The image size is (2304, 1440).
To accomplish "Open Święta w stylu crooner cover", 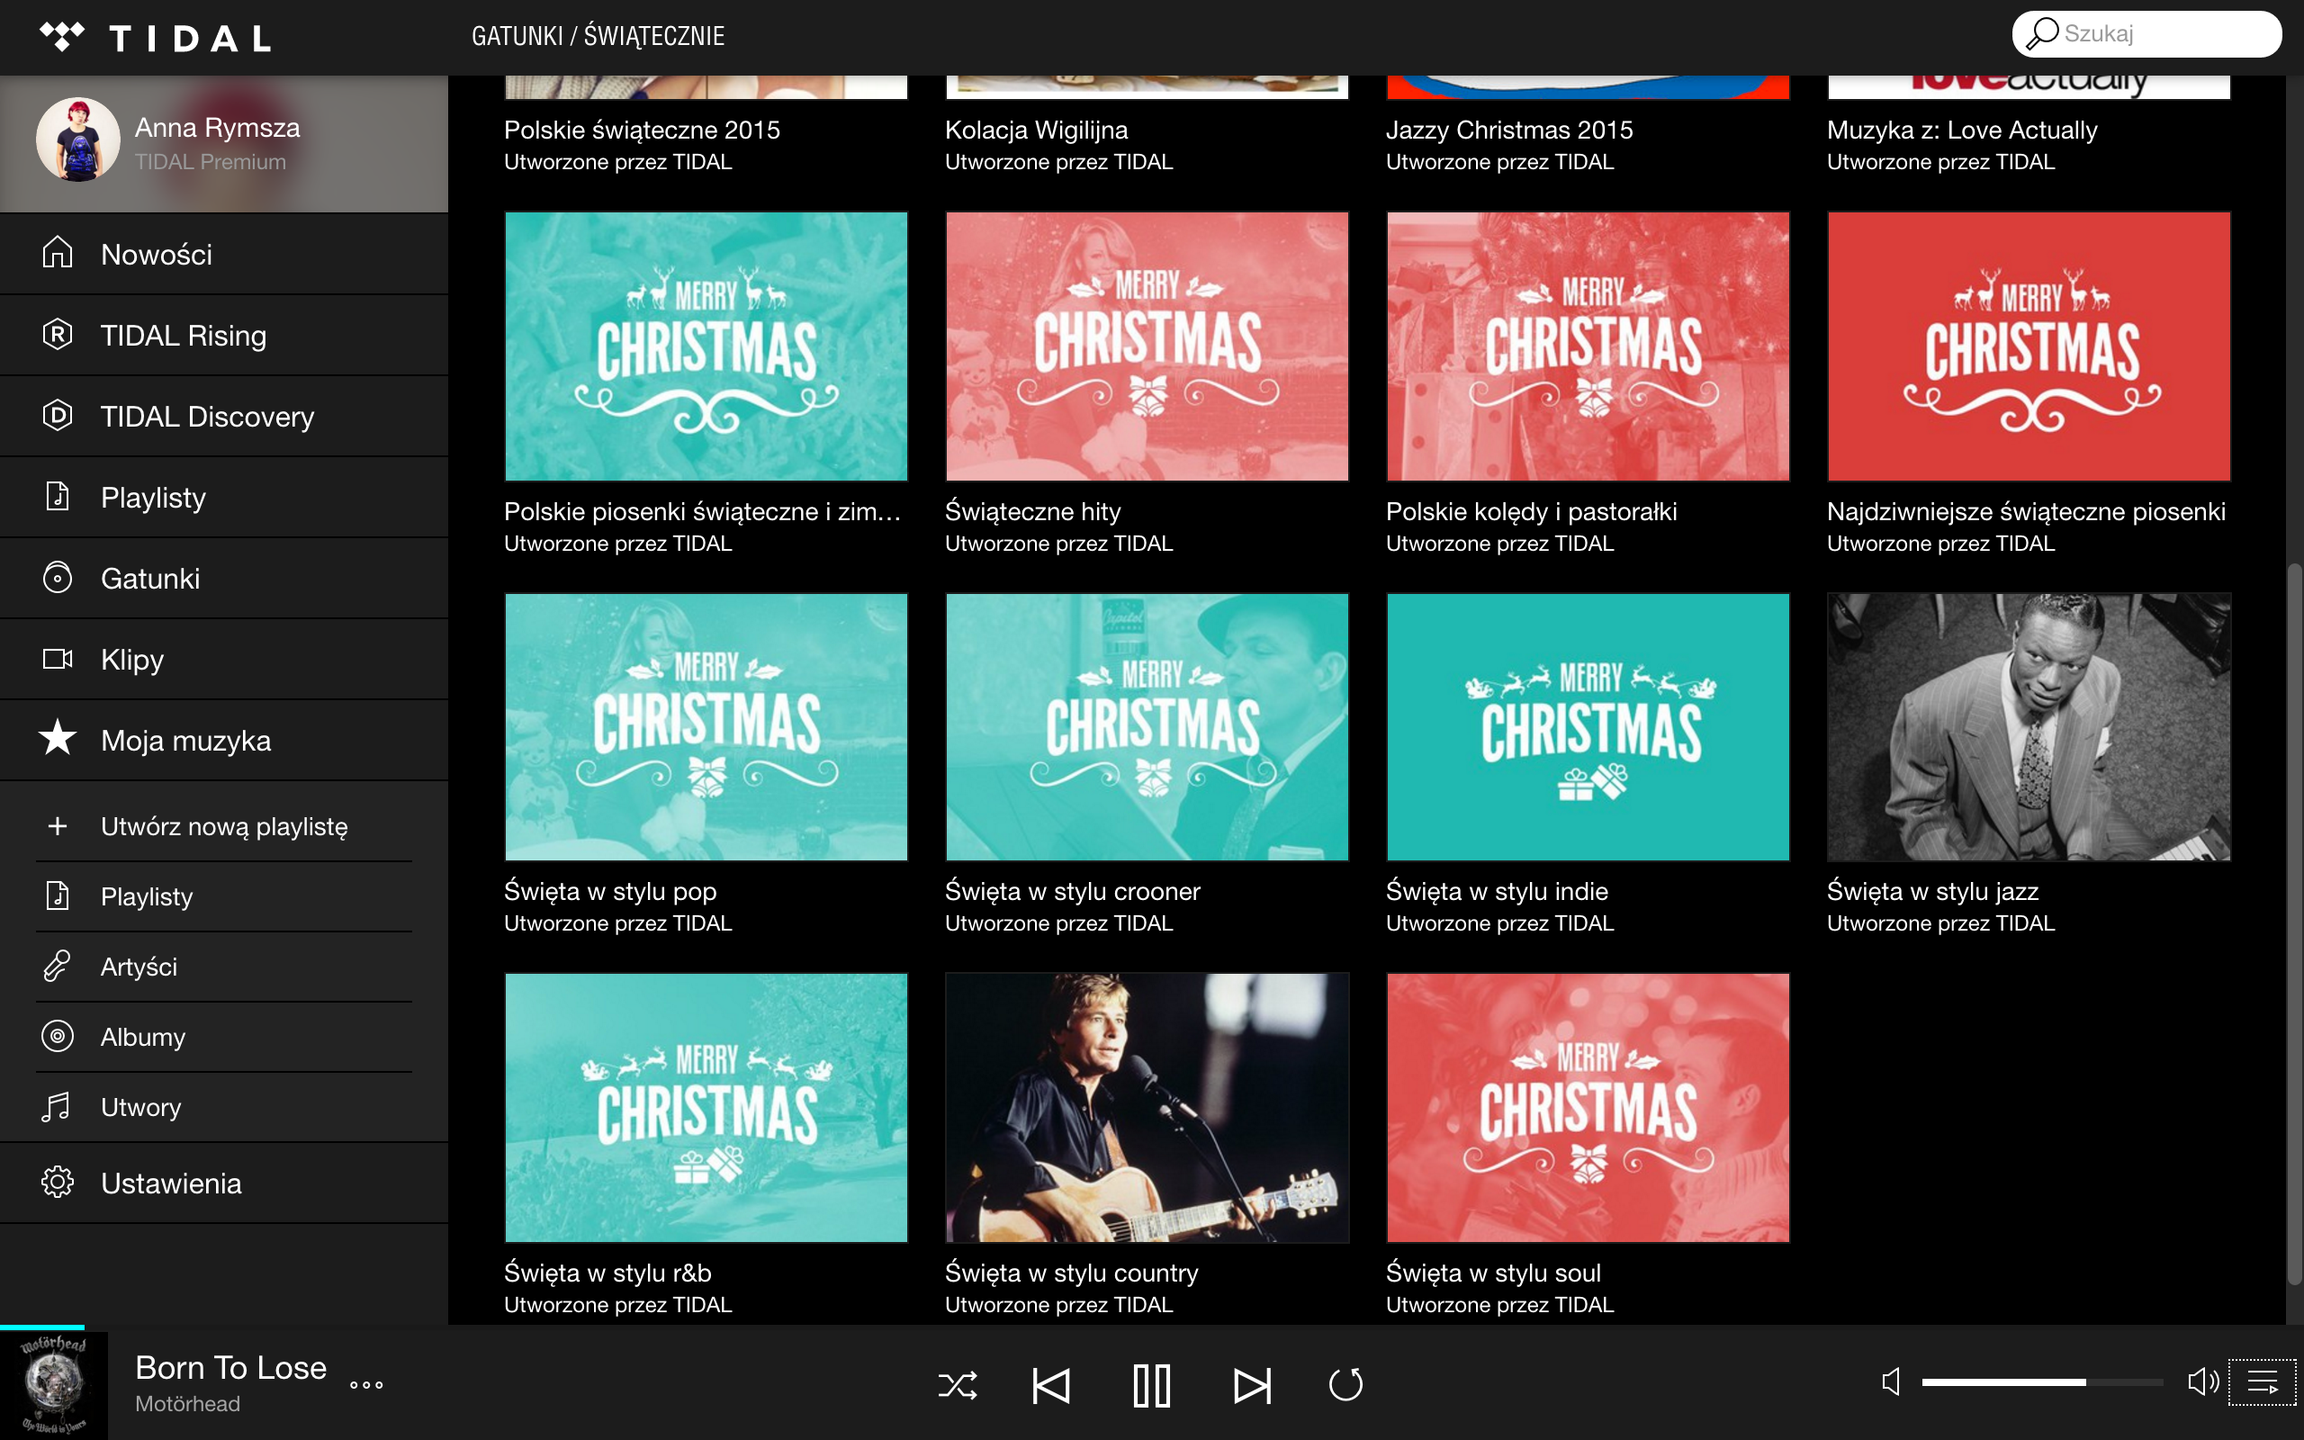I will pyautogui.click(x=1147, y=727).
